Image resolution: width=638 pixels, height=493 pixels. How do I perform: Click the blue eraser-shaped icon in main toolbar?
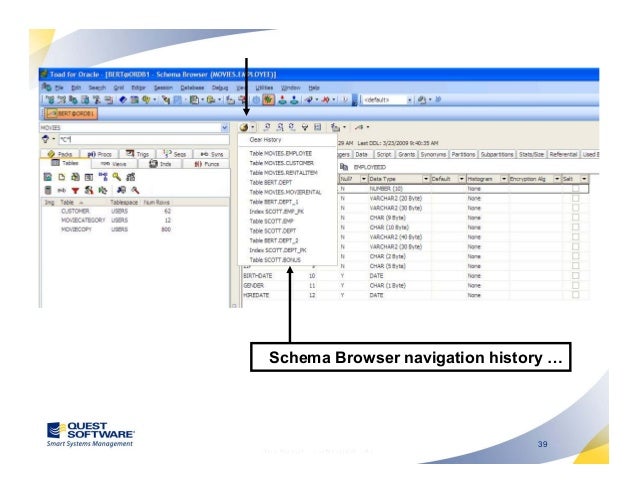click(x=123, y=100)
